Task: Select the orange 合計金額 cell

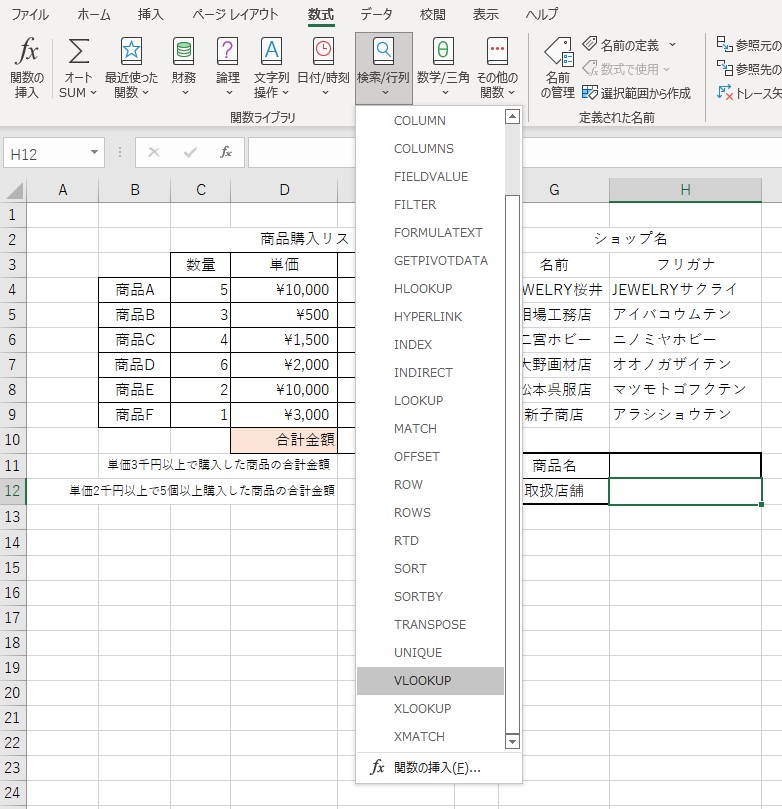Action: click(x=284, y=439)
